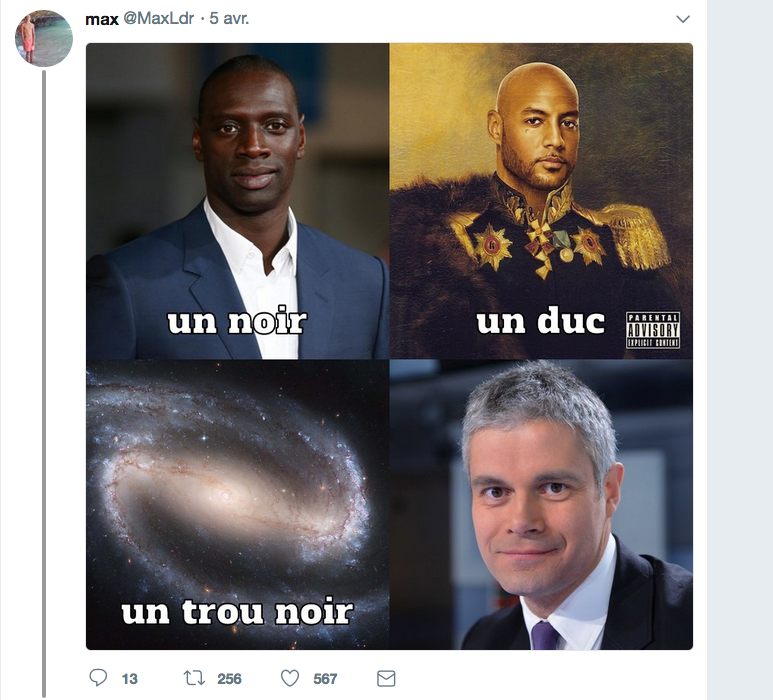Open the tweet's 5 avr. timestamp

229,19
